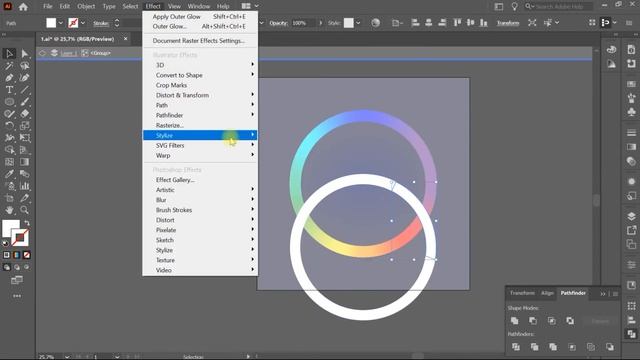Close the 1.ai document tab

point(126,39)
